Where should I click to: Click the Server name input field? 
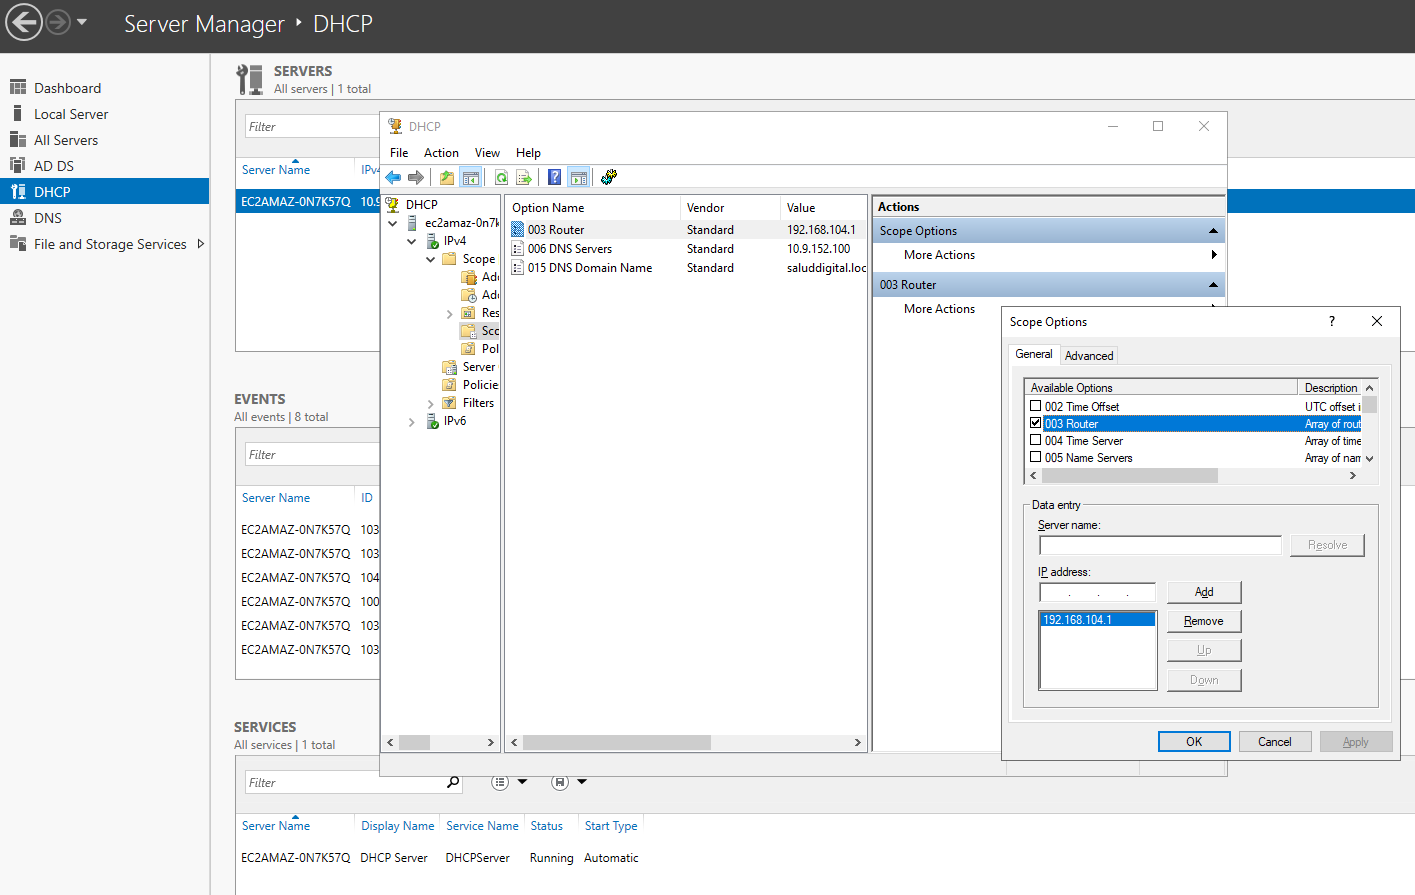coord(1160,545)
